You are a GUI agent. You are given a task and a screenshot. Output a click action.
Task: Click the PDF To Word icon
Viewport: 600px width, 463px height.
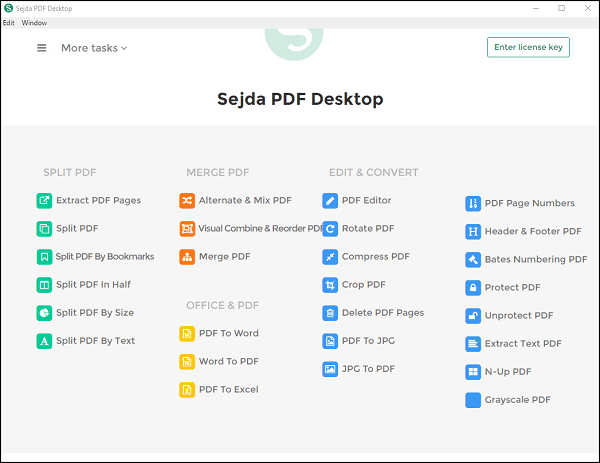pos(187,333)
